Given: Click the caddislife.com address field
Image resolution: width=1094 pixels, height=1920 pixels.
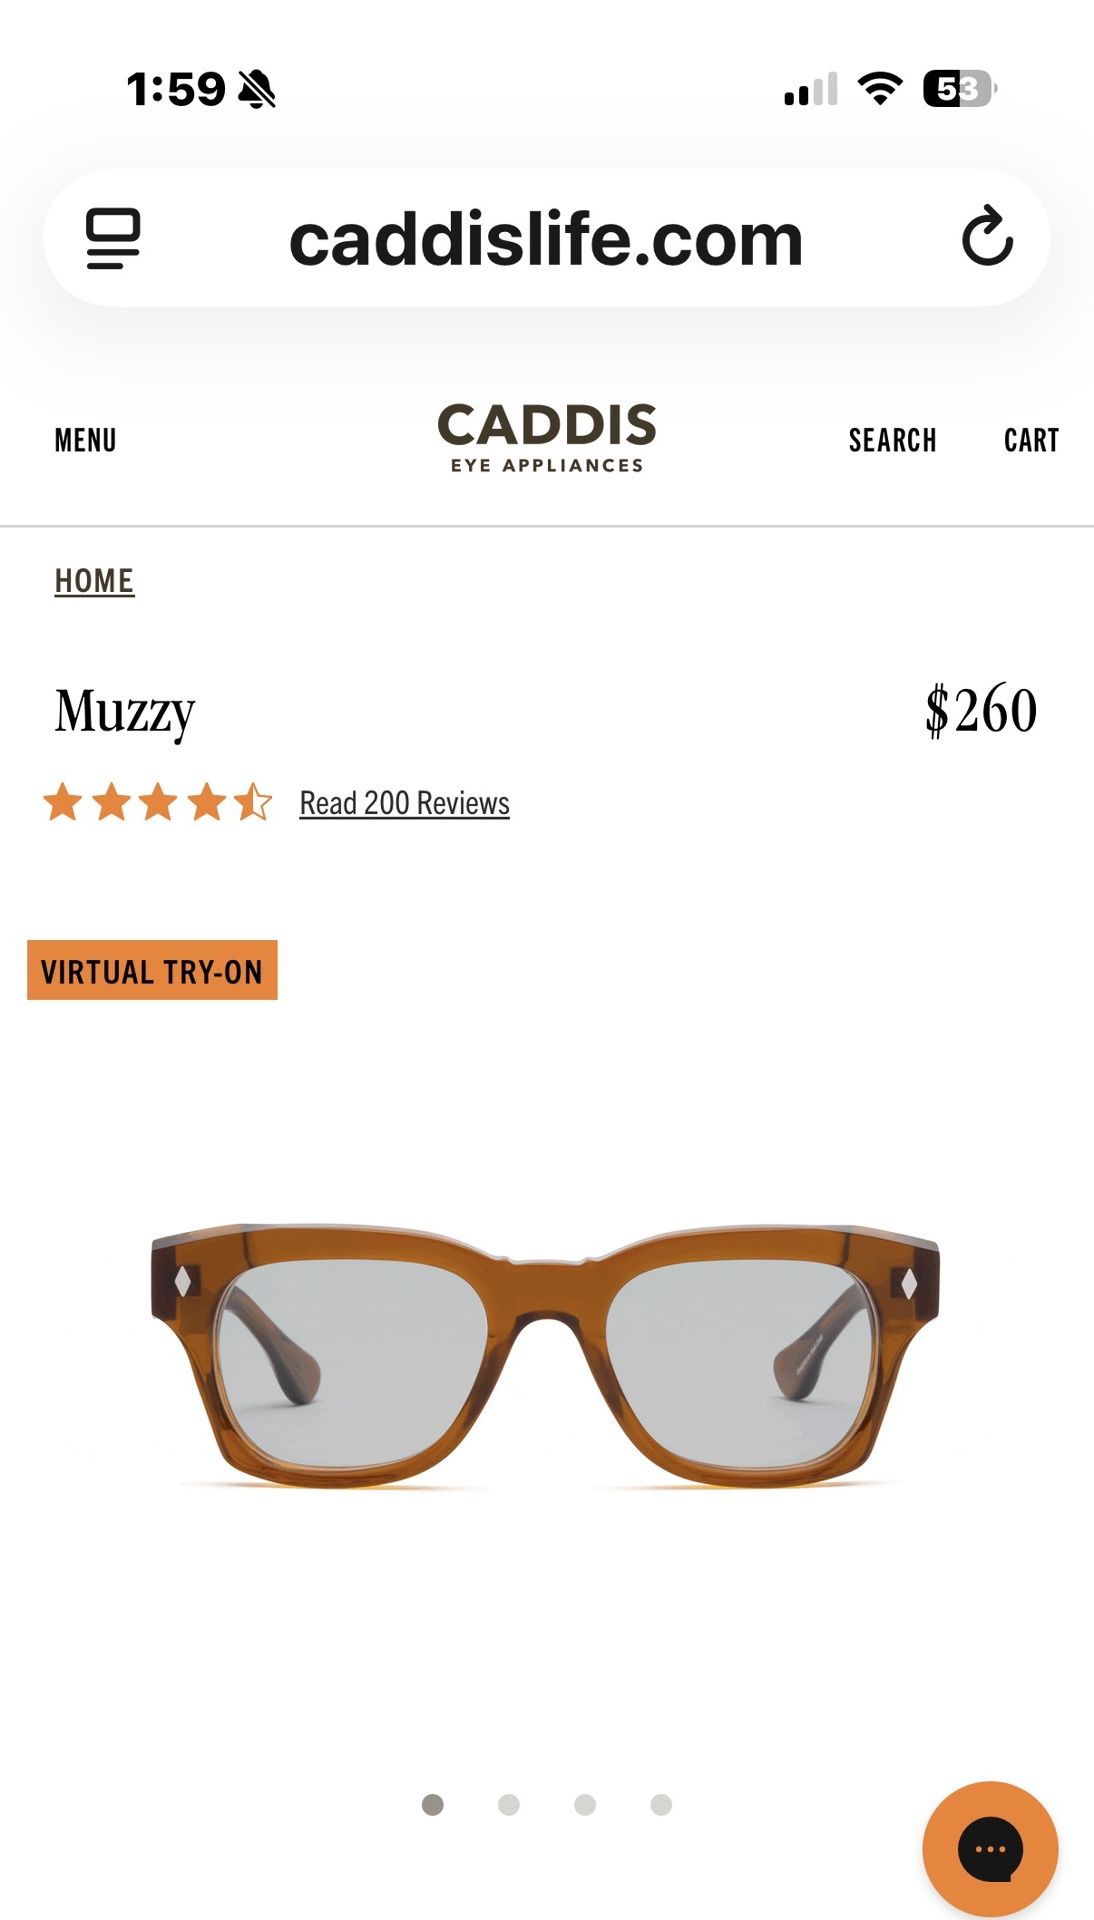Looking at the screenshot, I should tap(547, 238).
